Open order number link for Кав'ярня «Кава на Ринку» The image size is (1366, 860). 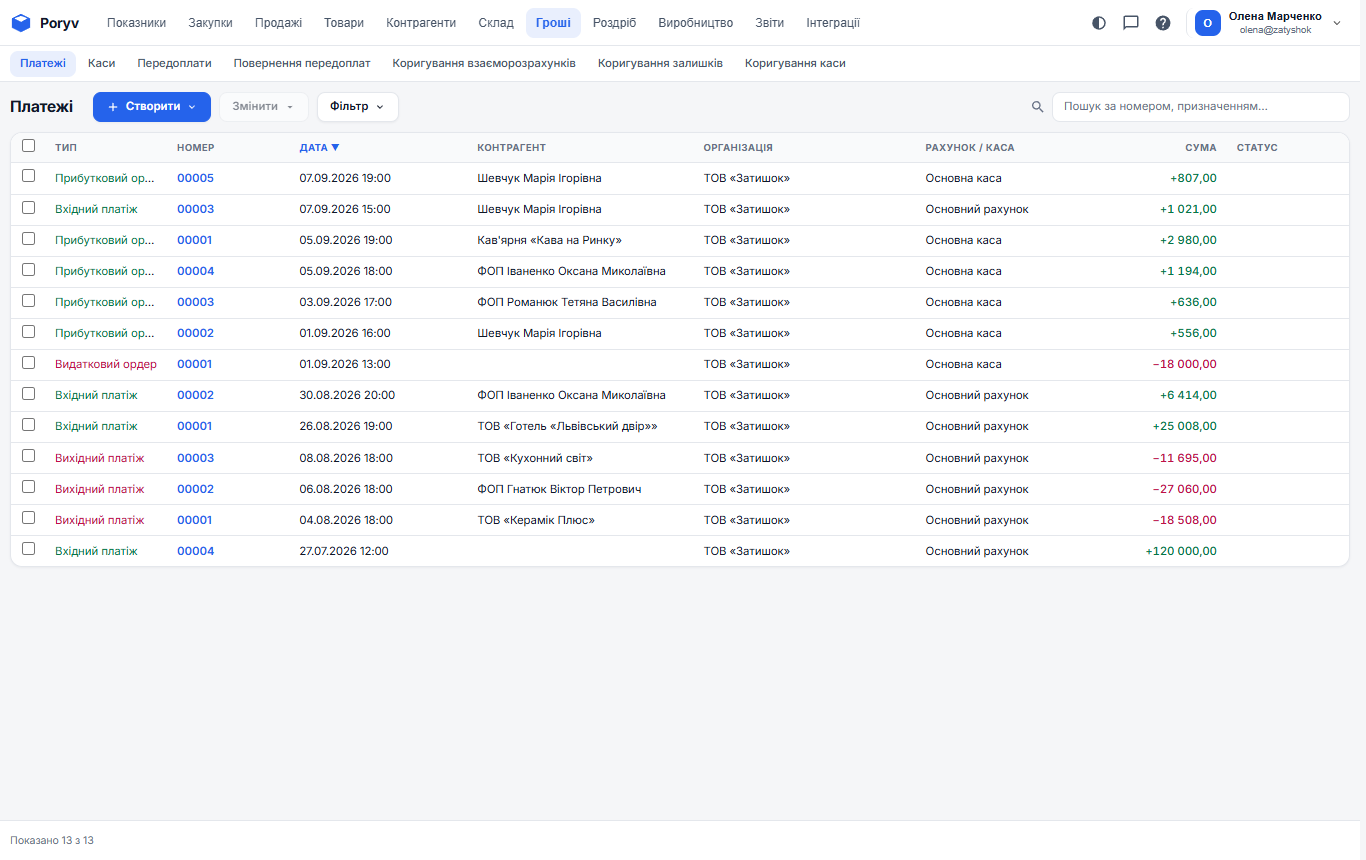pos(194,240)
